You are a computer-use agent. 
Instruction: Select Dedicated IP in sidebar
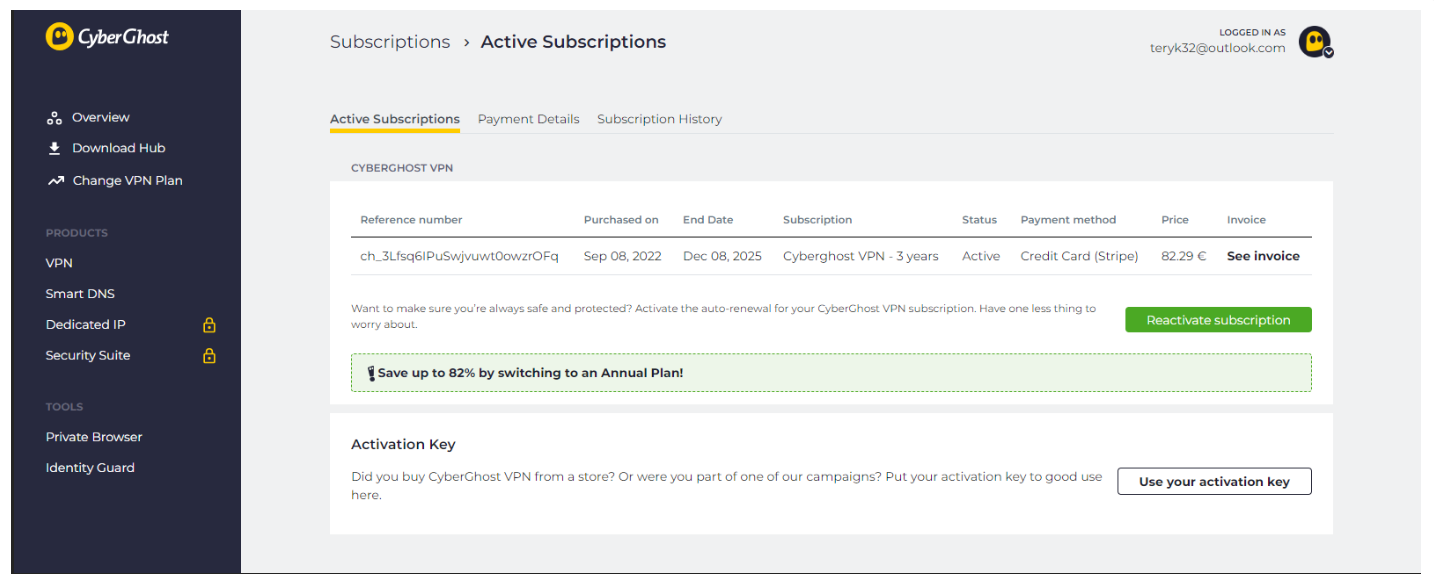[x=86, y=324]
